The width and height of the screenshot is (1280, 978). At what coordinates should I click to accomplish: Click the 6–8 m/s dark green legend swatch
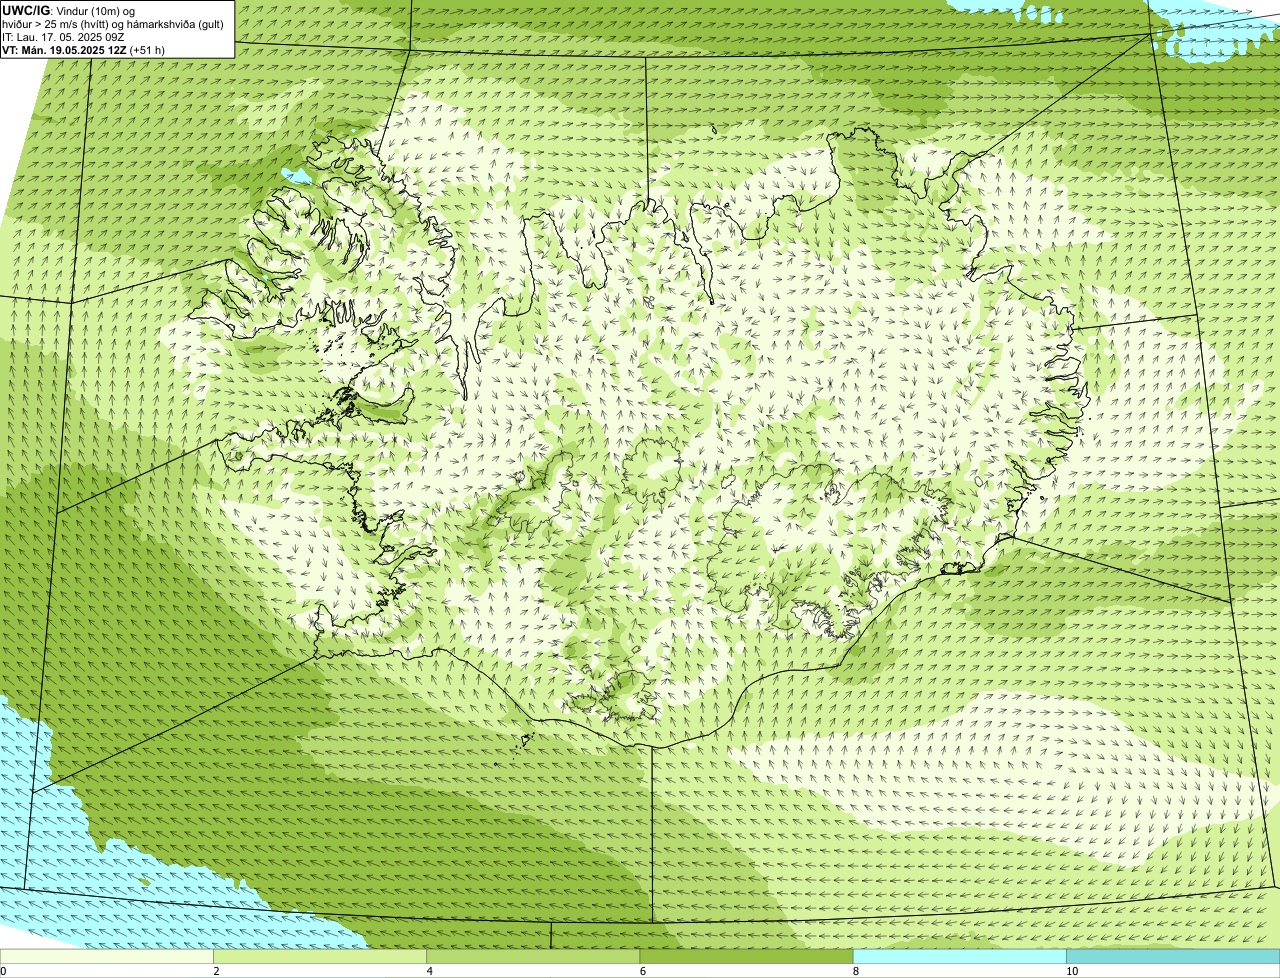746,957
